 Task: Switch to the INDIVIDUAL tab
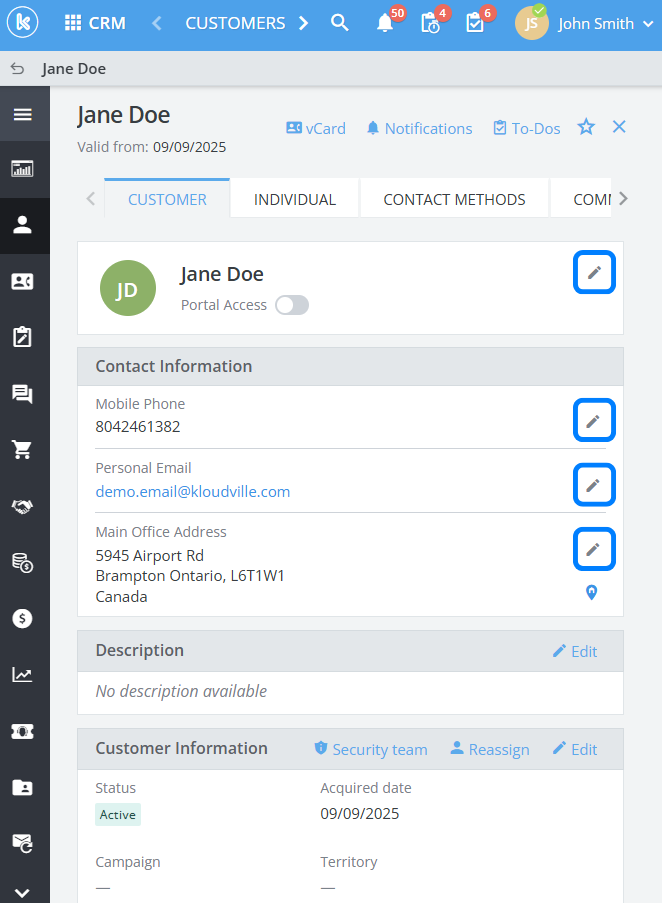point(295,199)
